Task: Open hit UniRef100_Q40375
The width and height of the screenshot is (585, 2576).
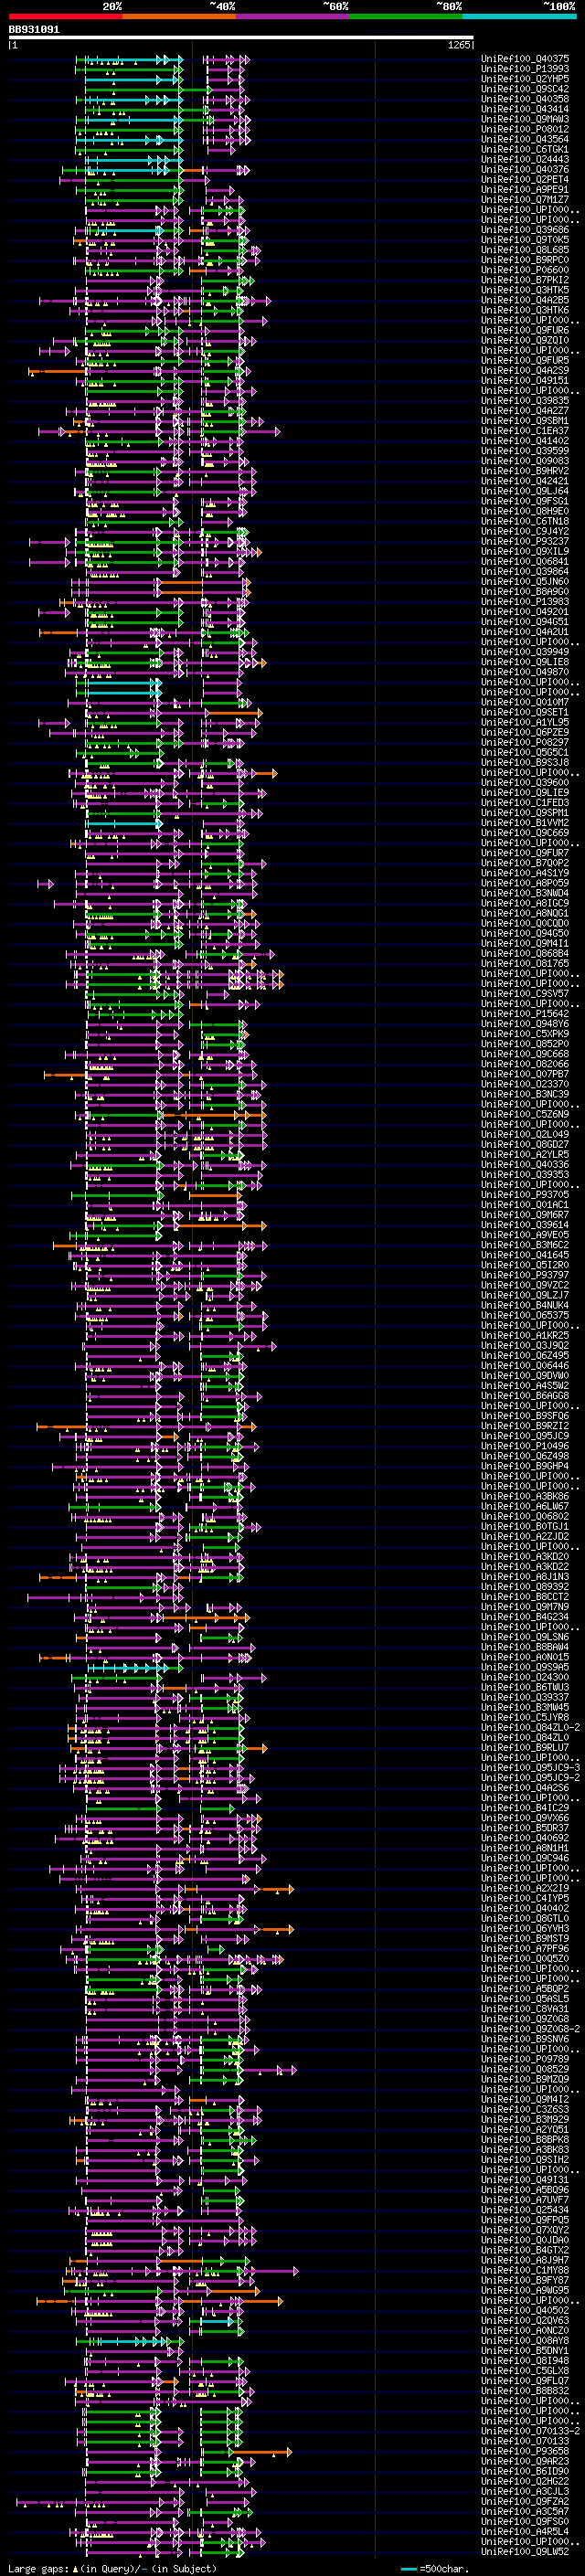Action: [525, 59]
